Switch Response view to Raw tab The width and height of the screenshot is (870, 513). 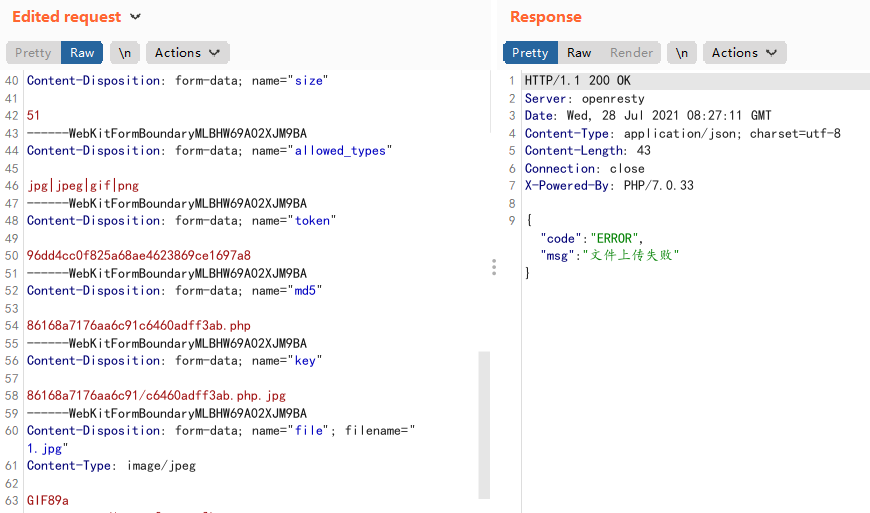click(579, 53)
